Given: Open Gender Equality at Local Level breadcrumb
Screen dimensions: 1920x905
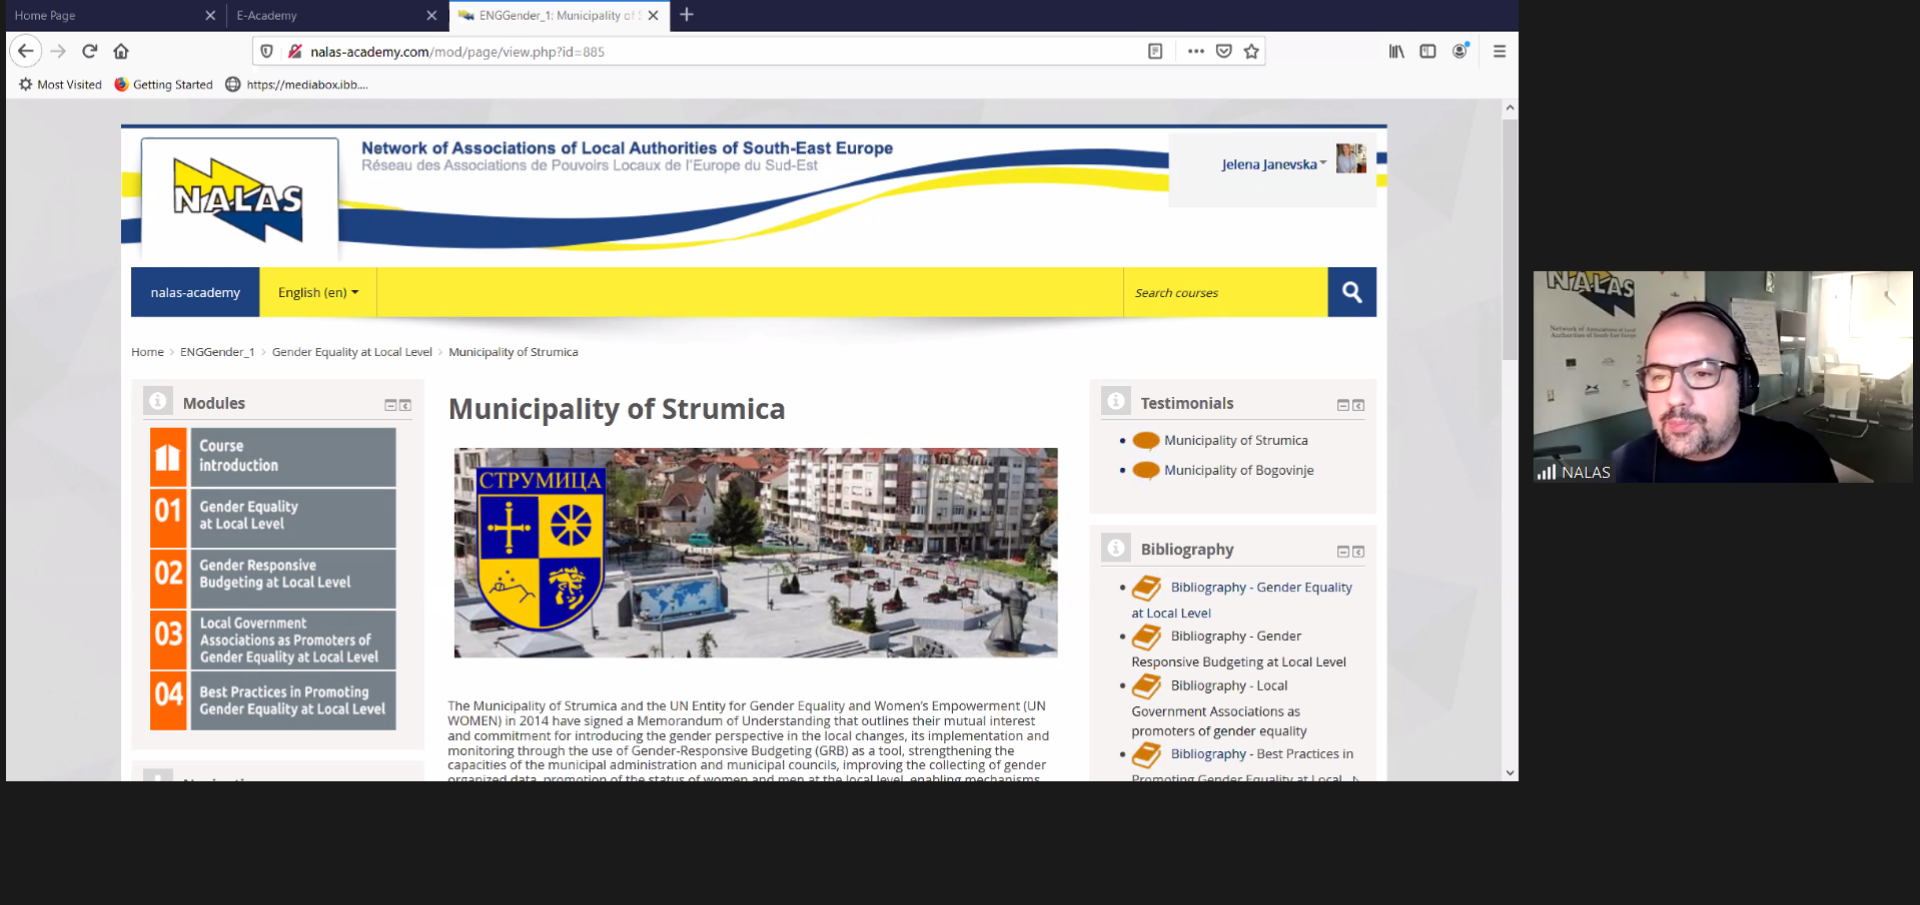Looking at the screenshot, I should click(x=352, y=352).
